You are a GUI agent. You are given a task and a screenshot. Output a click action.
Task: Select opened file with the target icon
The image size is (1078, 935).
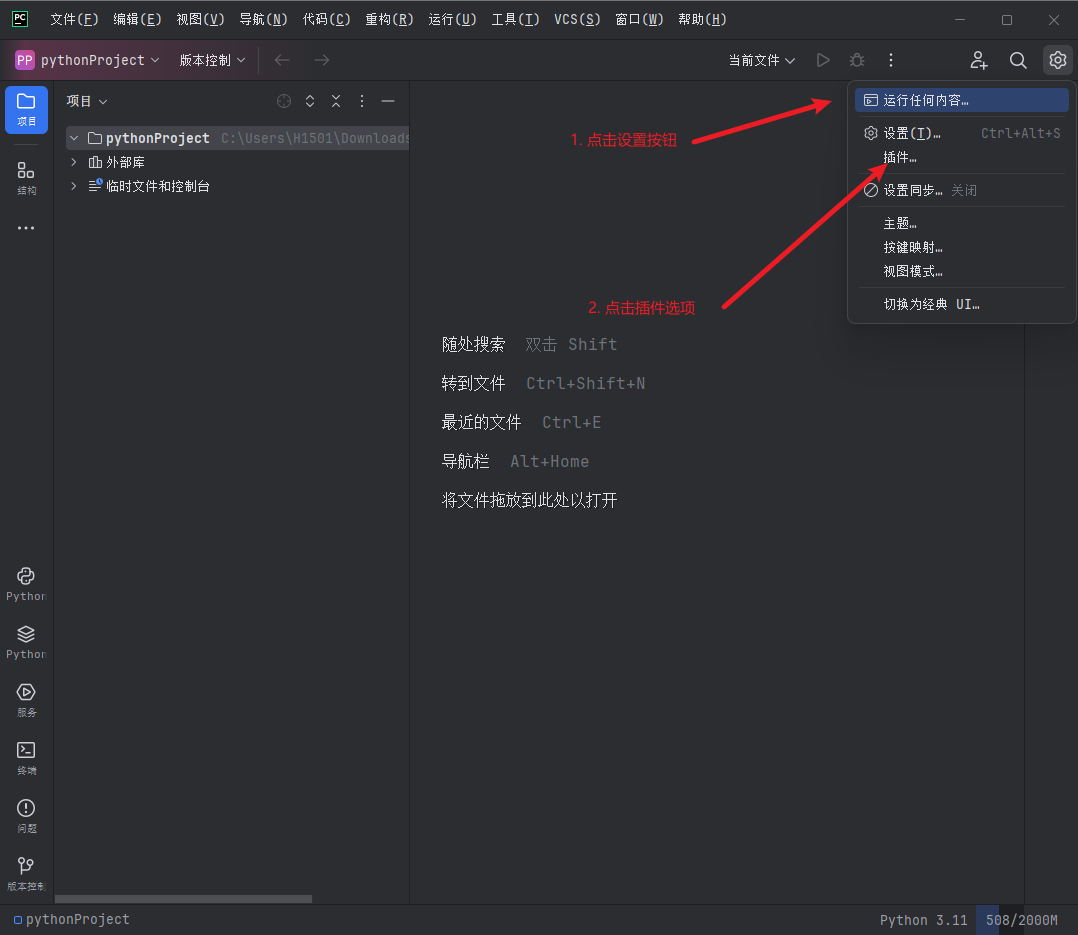tap(283, 100)
